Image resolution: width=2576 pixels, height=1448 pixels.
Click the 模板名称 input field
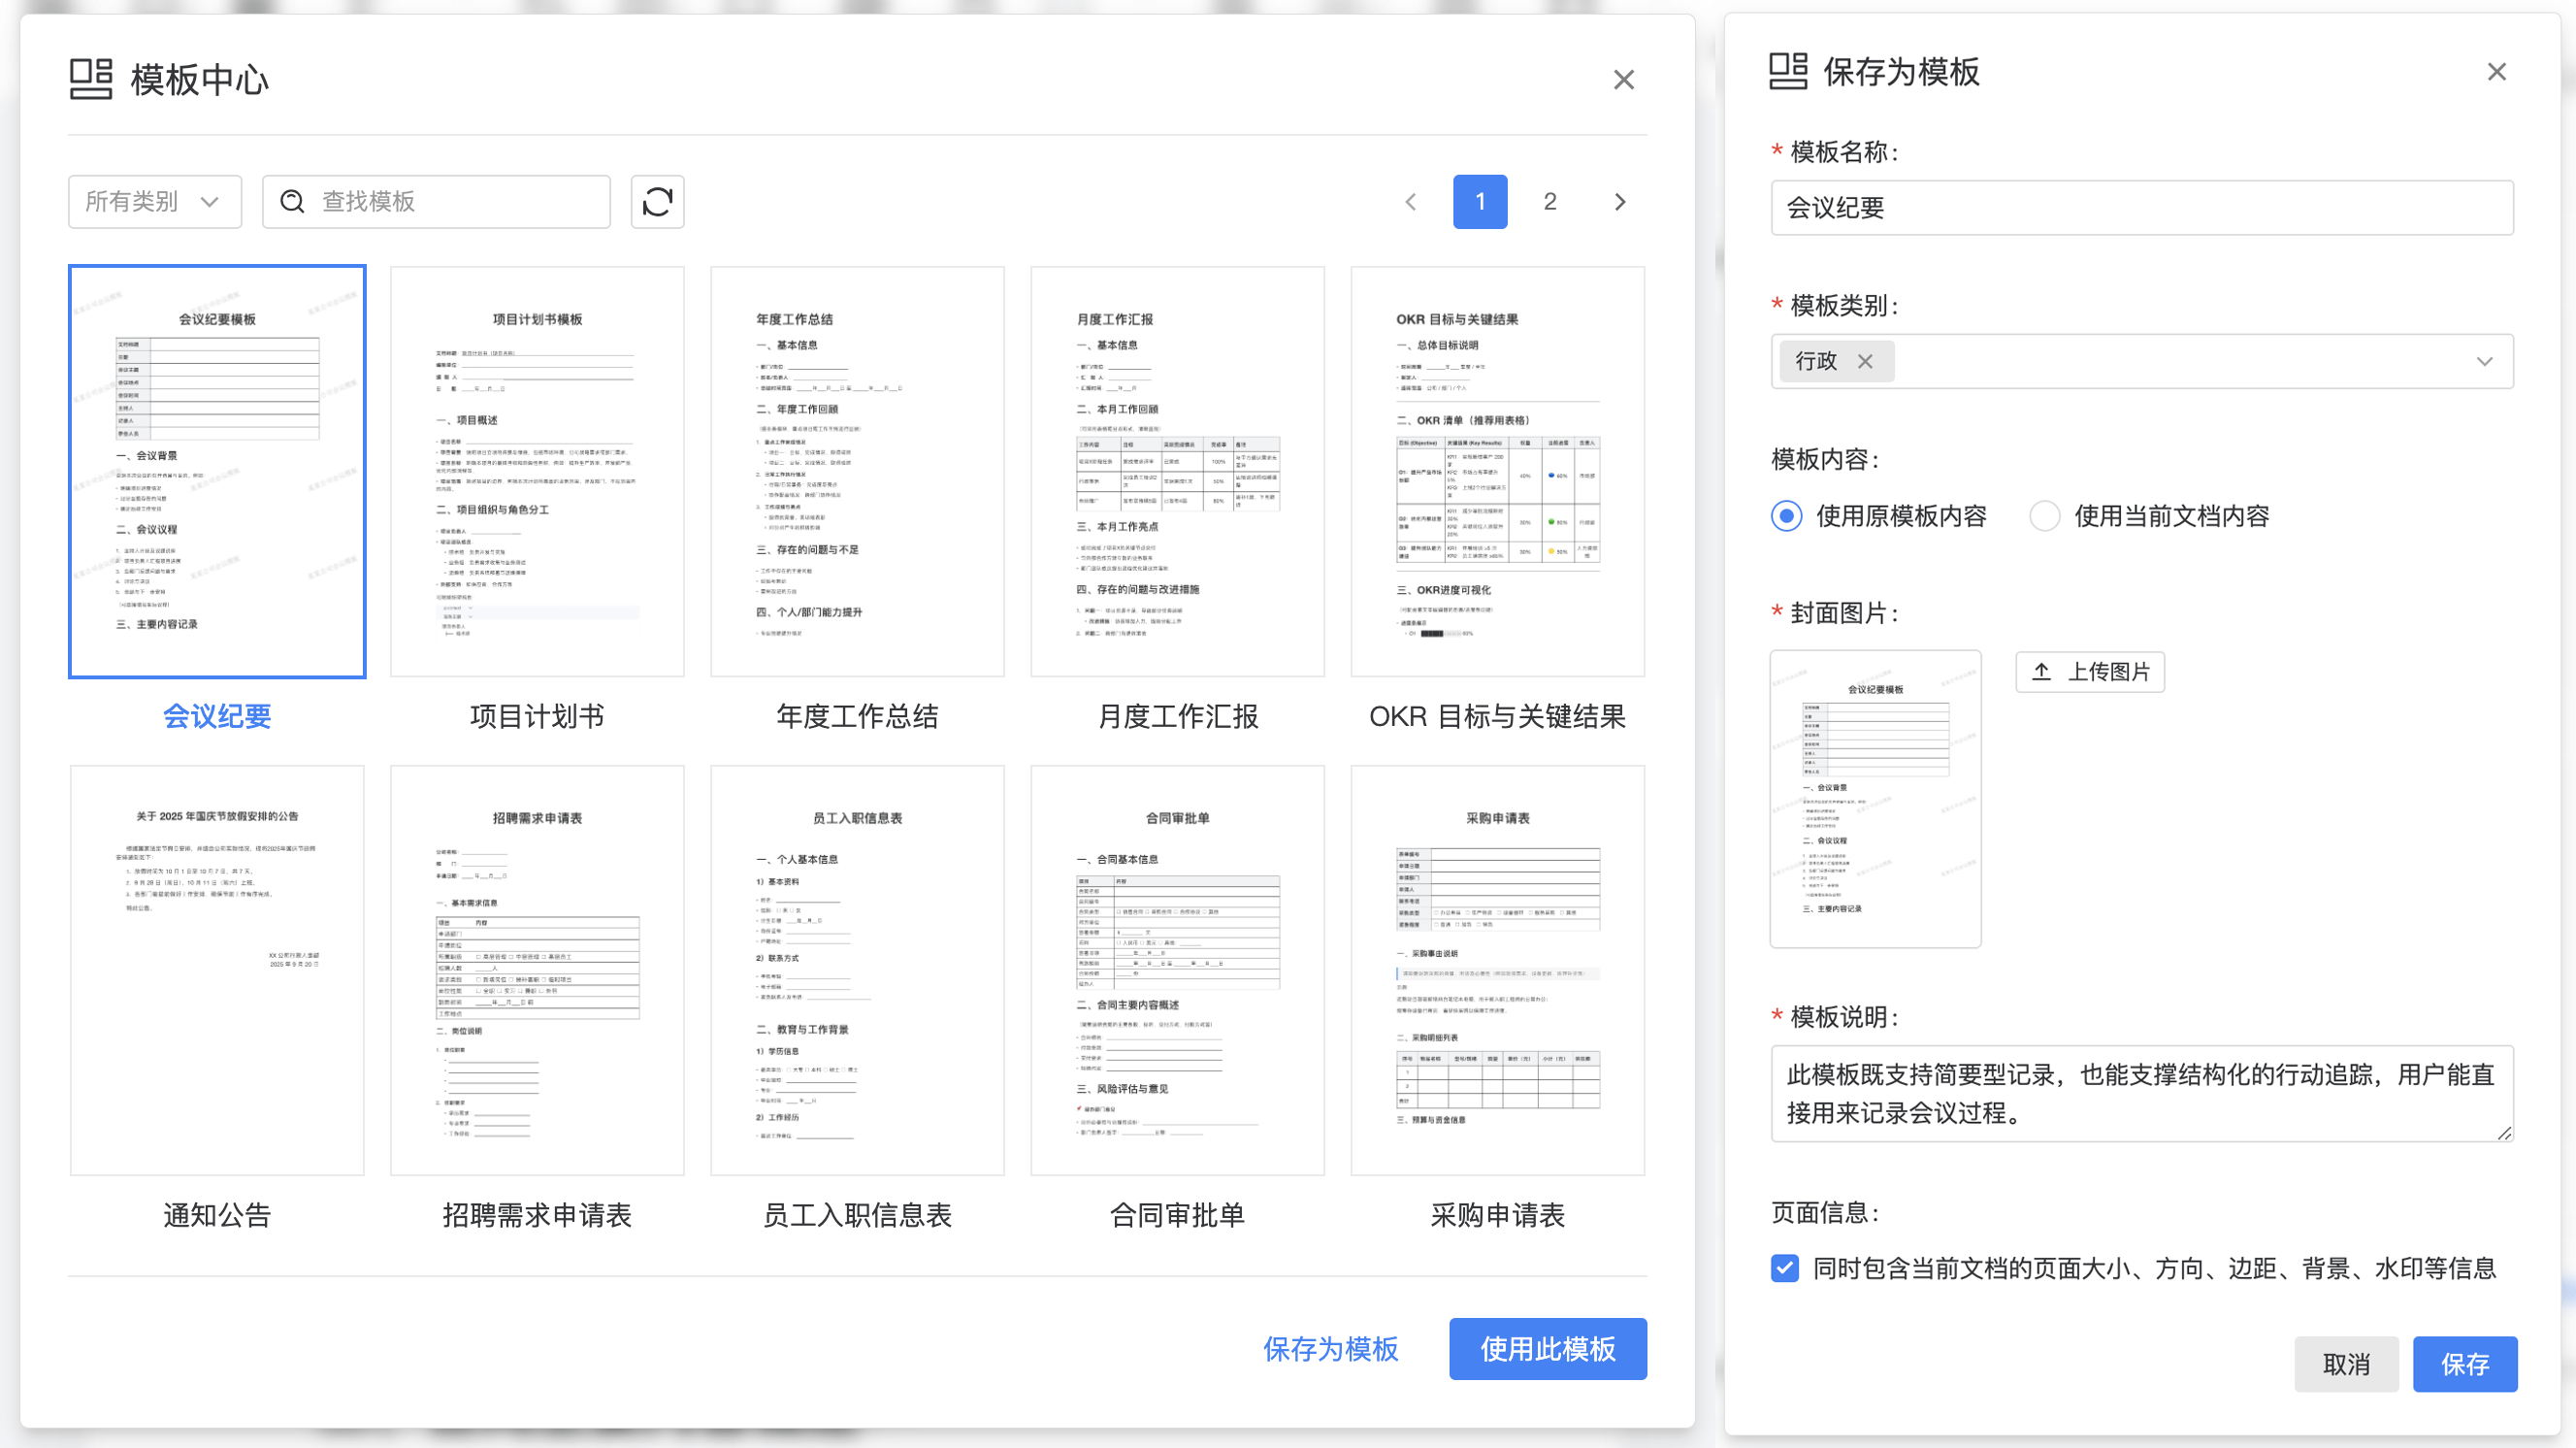coord(2141,208)
